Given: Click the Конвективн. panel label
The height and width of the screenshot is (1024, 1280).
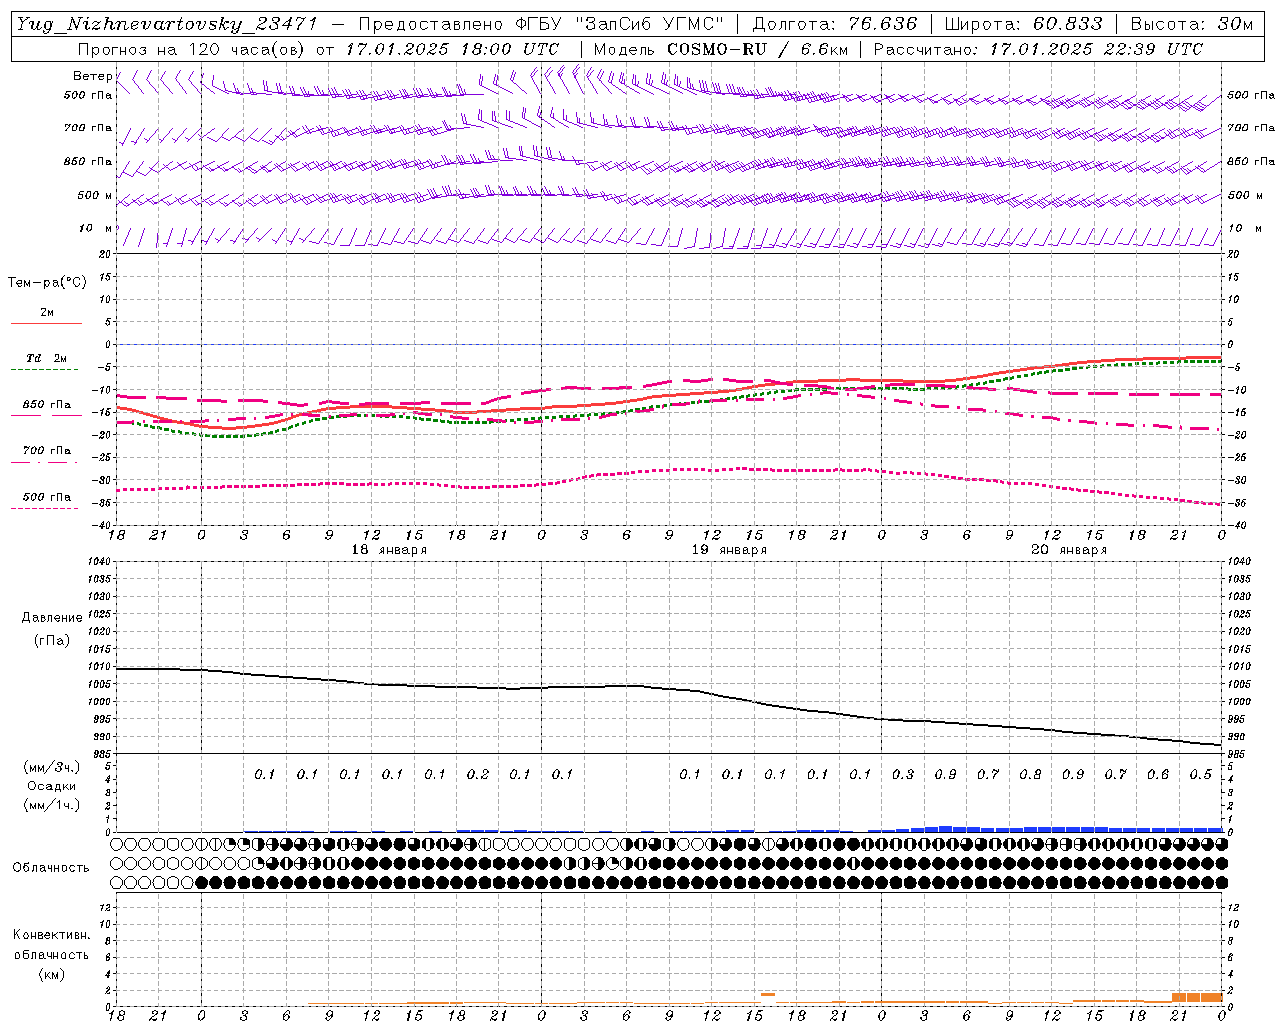Looking at the screenshot, I should point(52,935).
